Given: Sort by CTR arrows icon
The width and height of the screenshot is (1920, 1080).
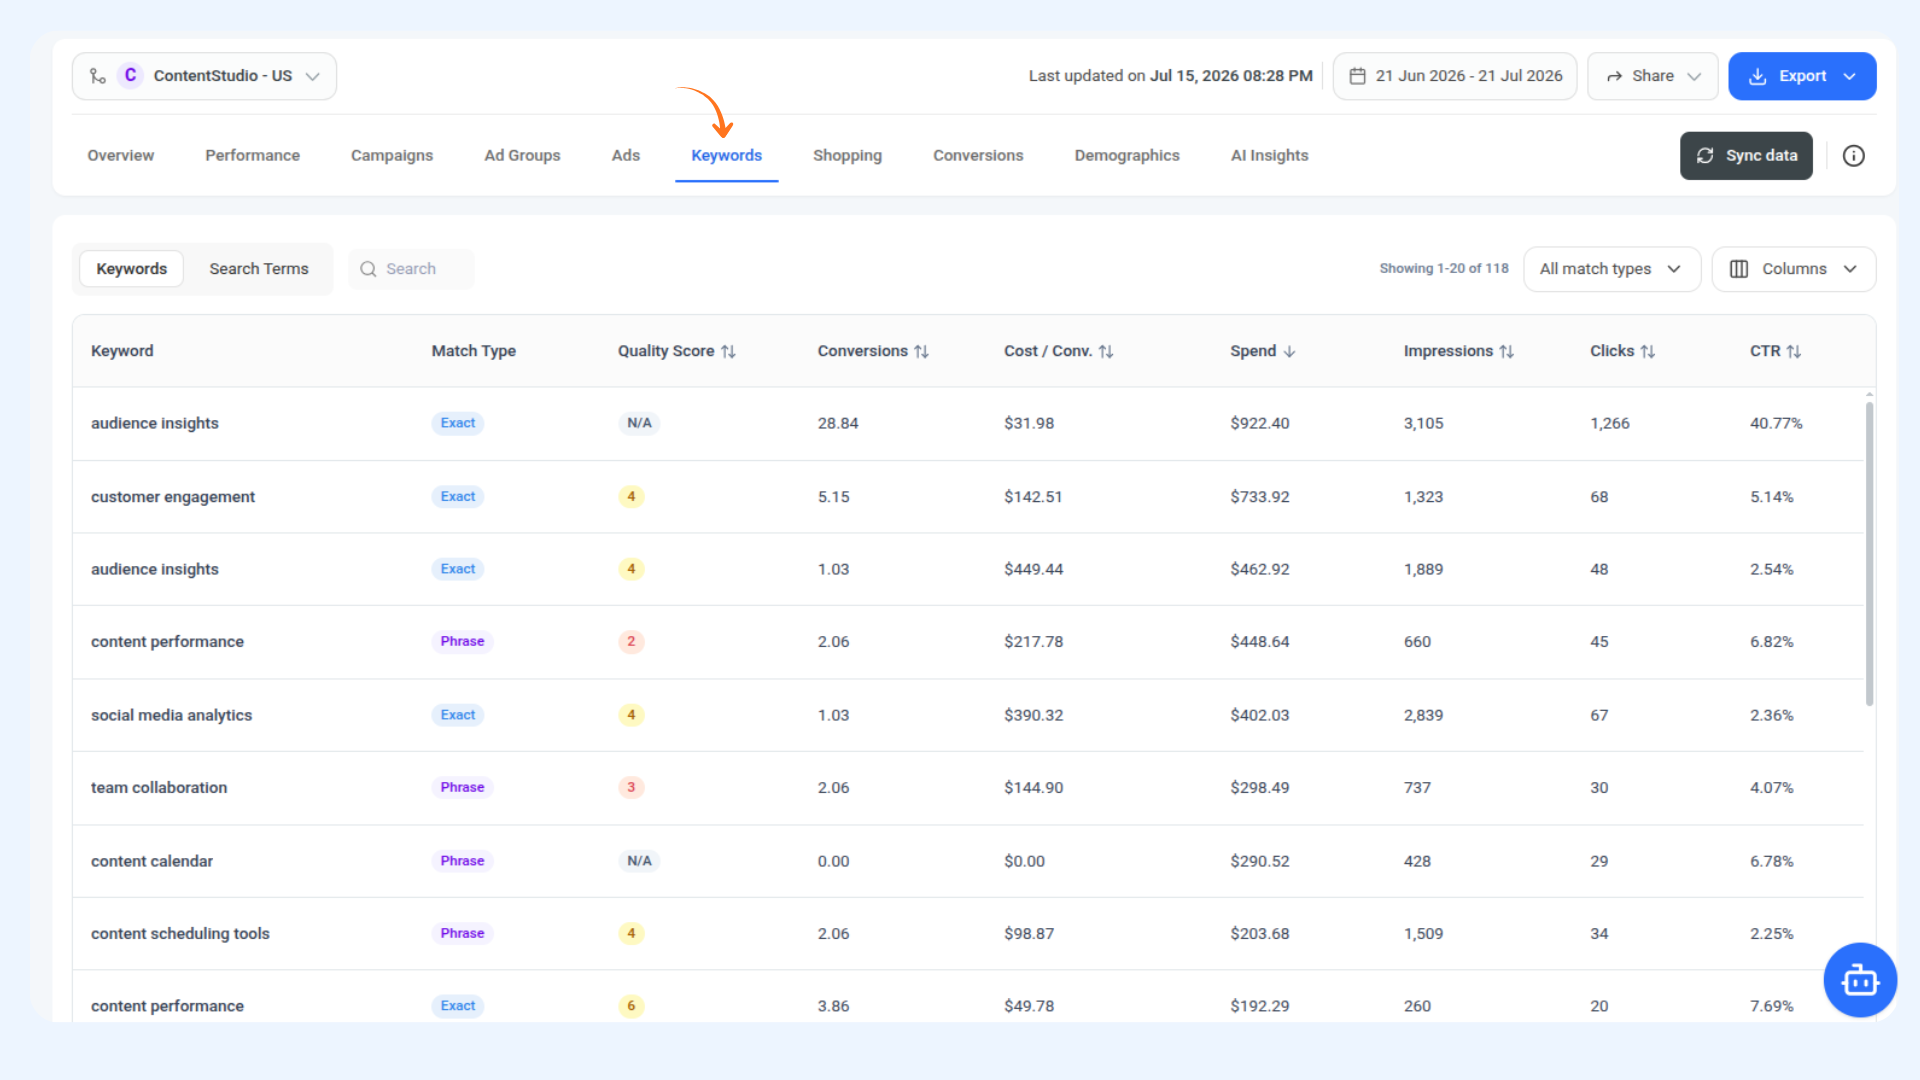Looking at the screenshot, I should click(x=1794, y=352).
